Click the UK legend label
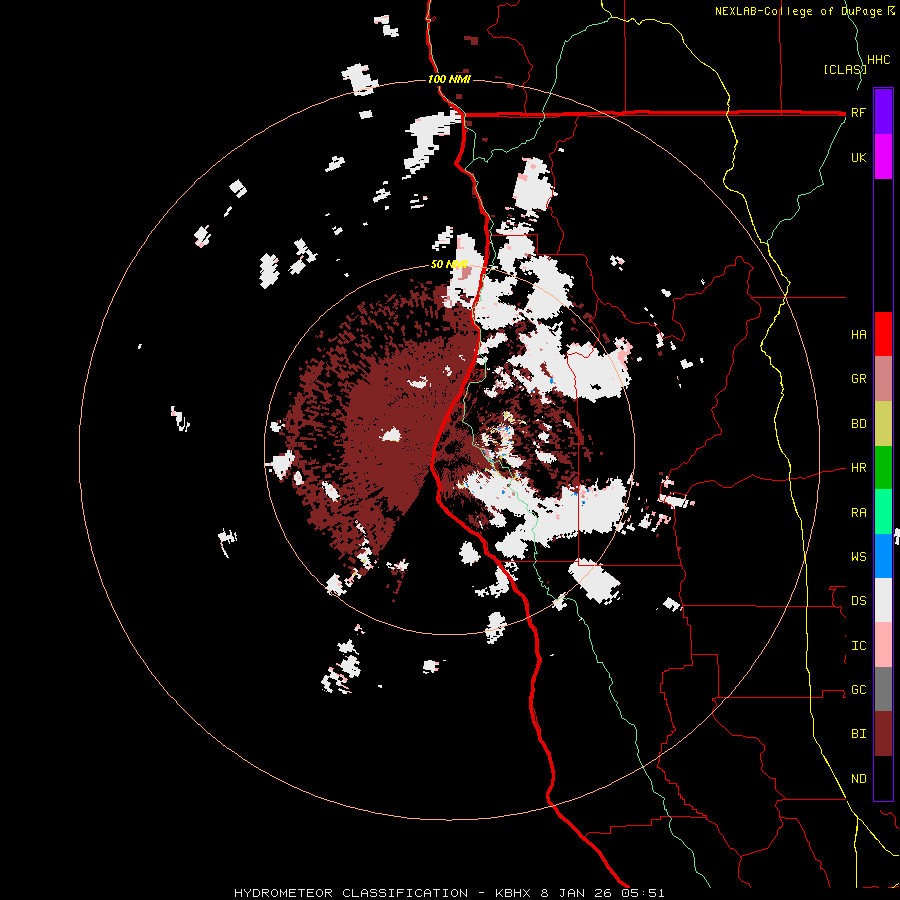 coord(858,157)
